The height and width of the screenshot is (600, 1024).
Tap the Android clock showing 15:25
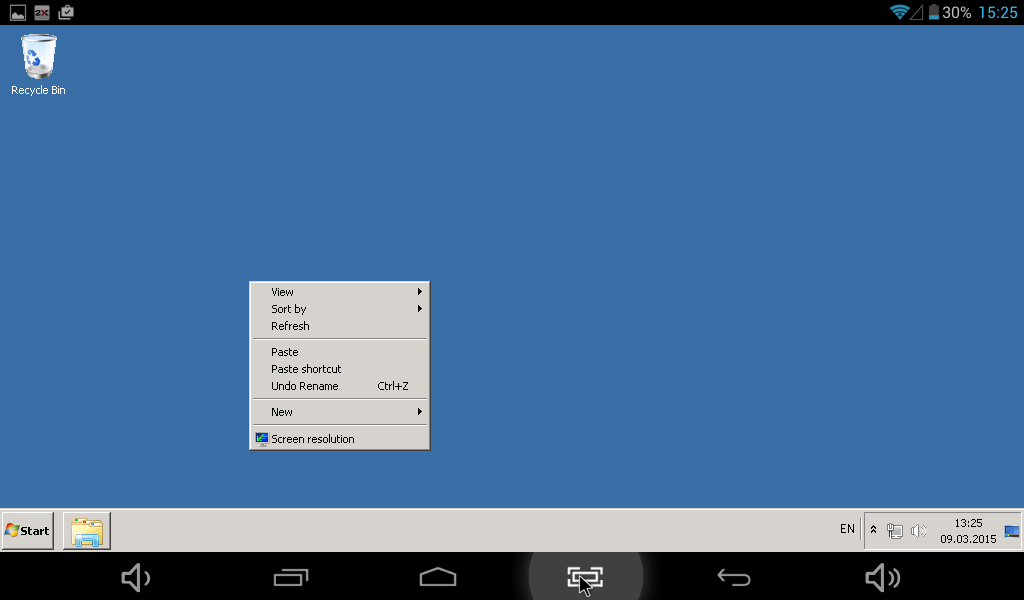click(x=997, y=12)
